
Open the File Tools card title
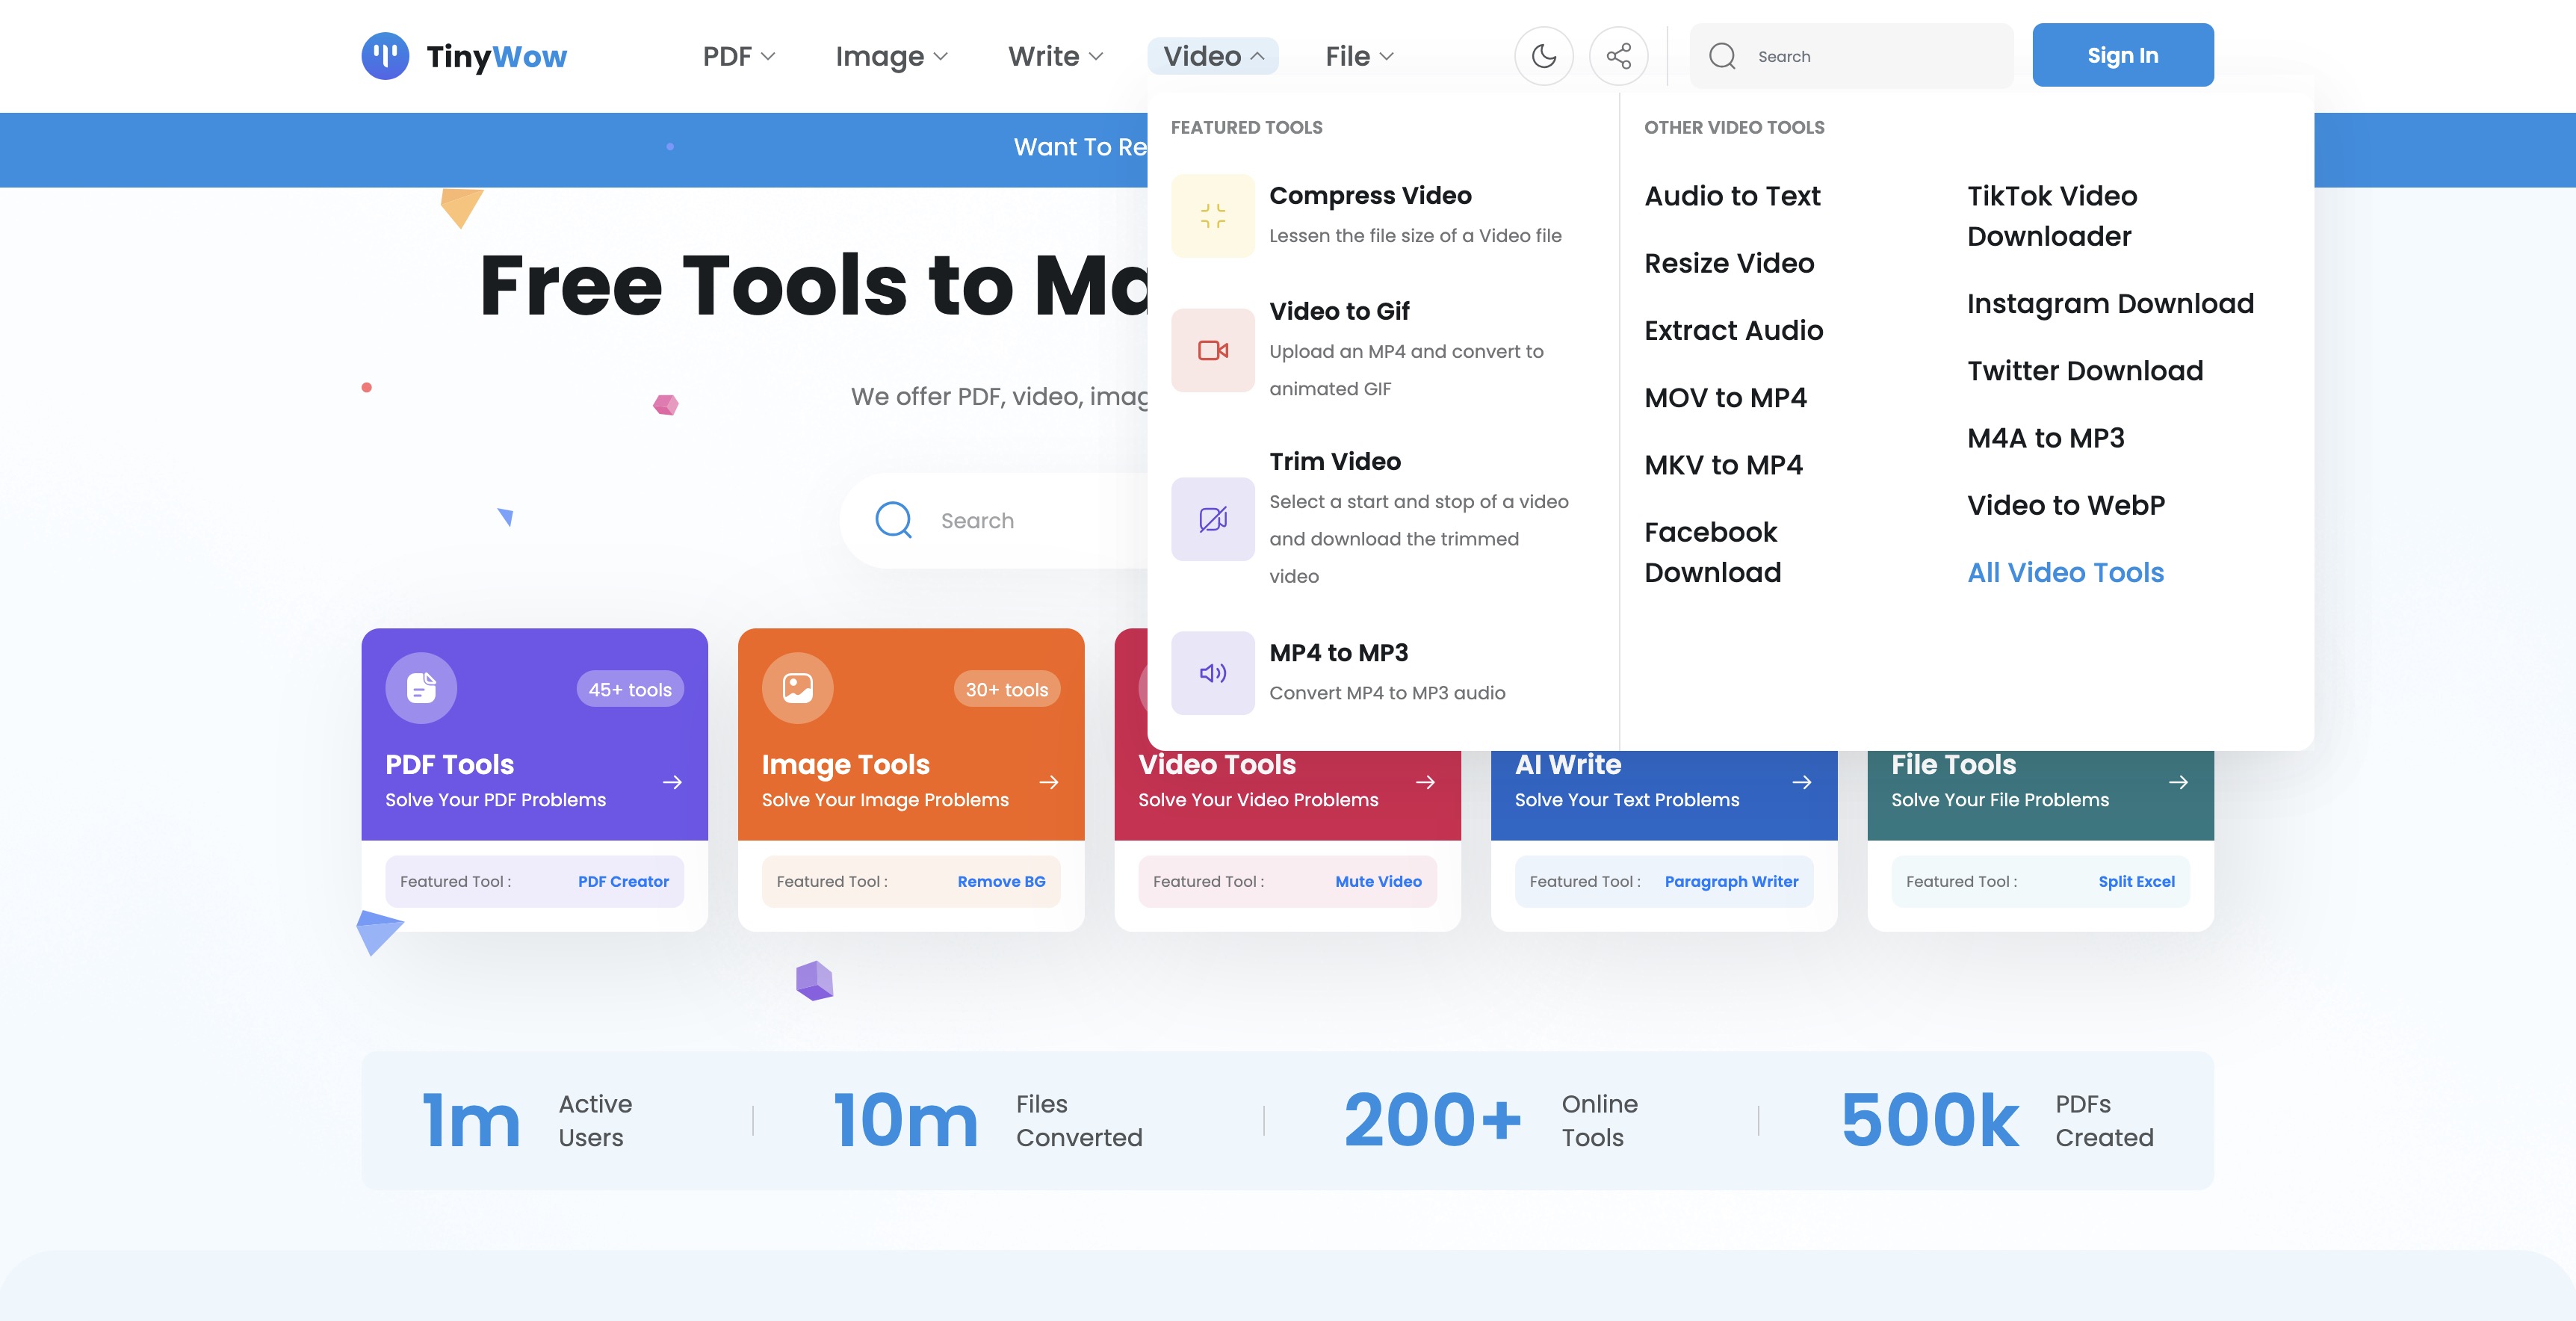pyautogui.click(x=1953, y=764)
